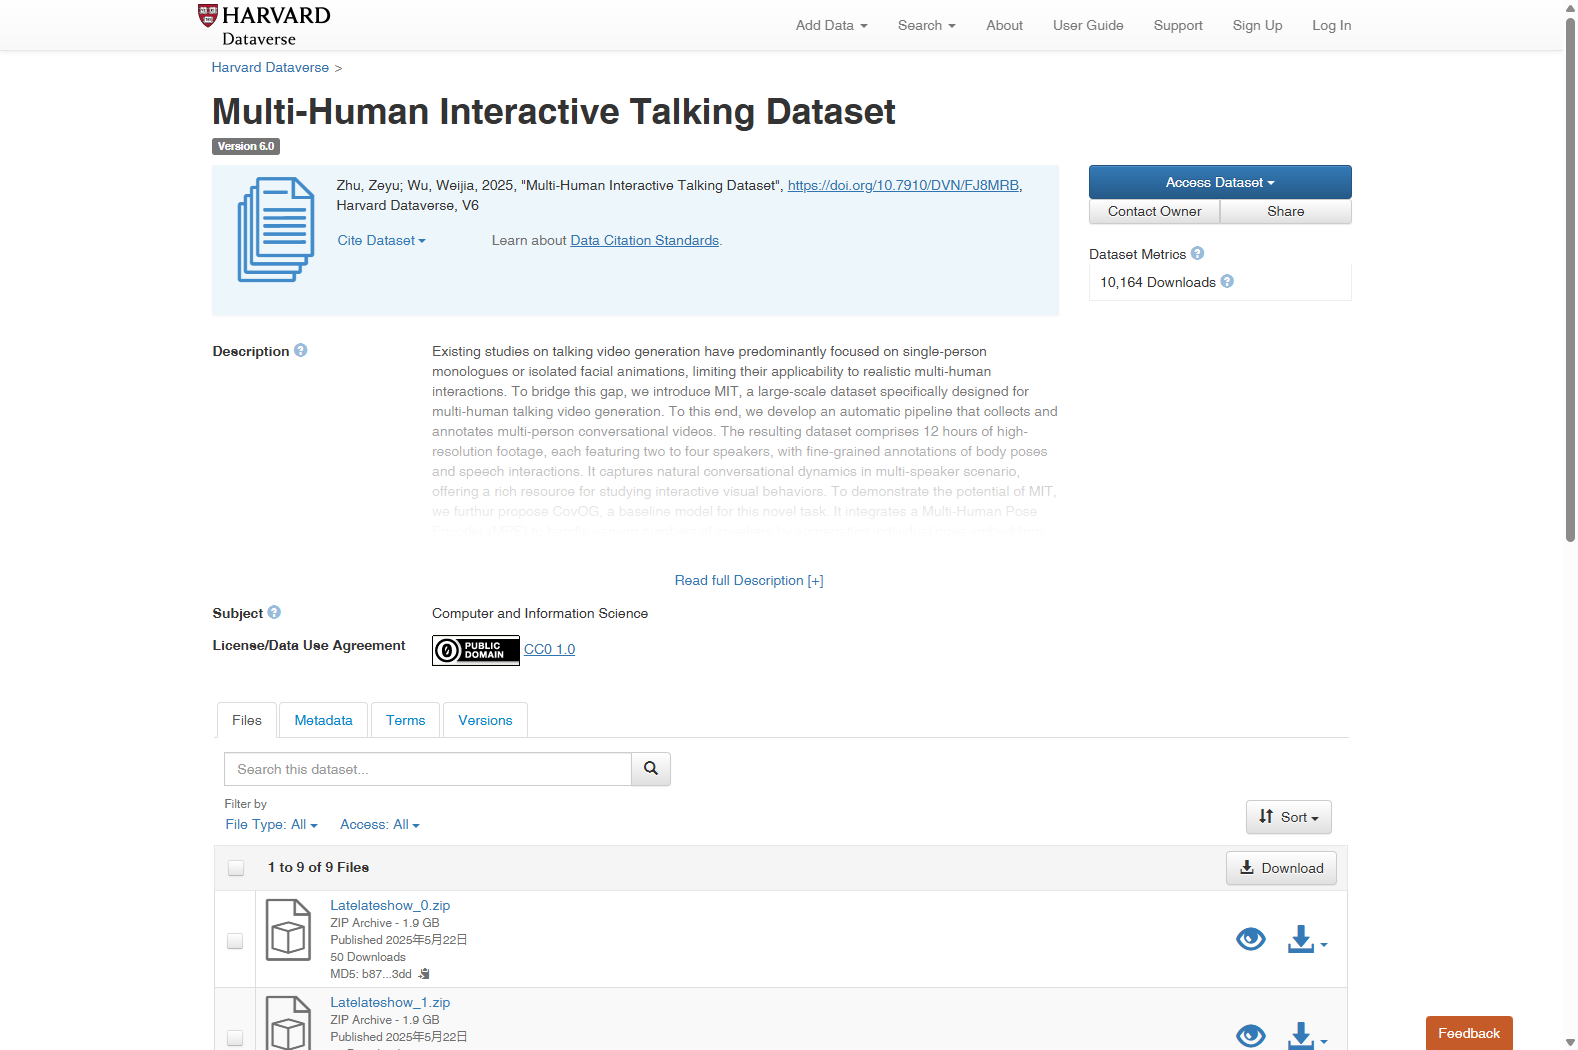Image resolution: width=1578 pixels, height=1050 pixels.
Task: Check the Latelateshow_0.zip file checkbox
Action: pos(235,941)
